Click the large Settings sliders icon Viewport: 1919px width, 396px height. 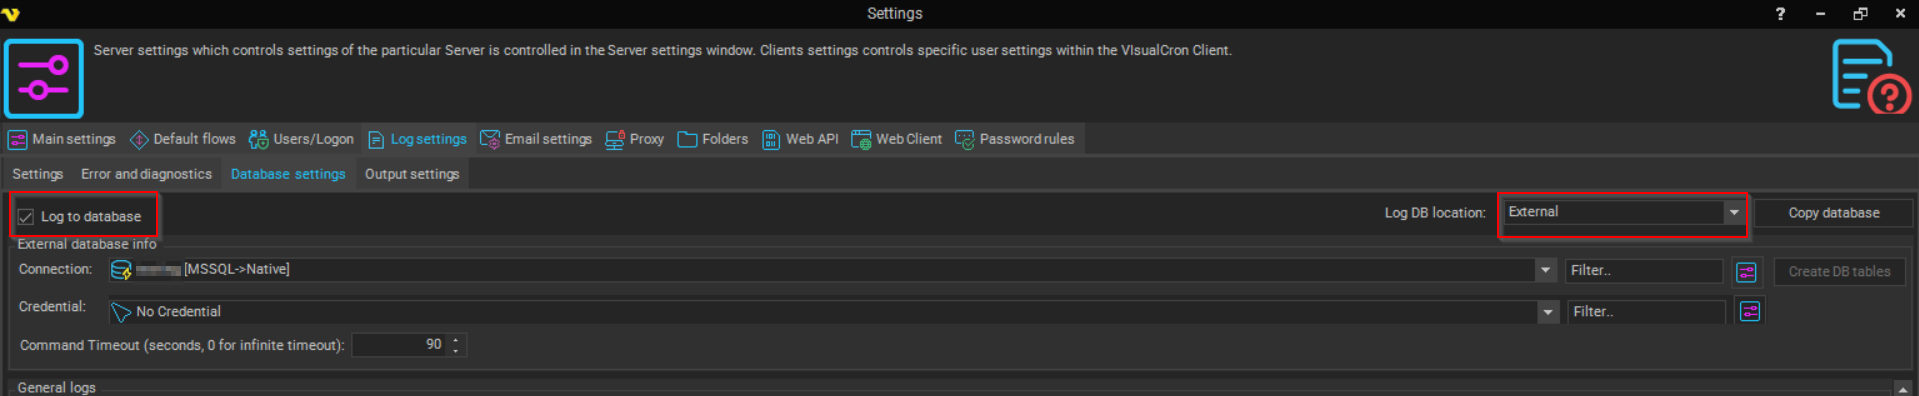coord(44,79)
